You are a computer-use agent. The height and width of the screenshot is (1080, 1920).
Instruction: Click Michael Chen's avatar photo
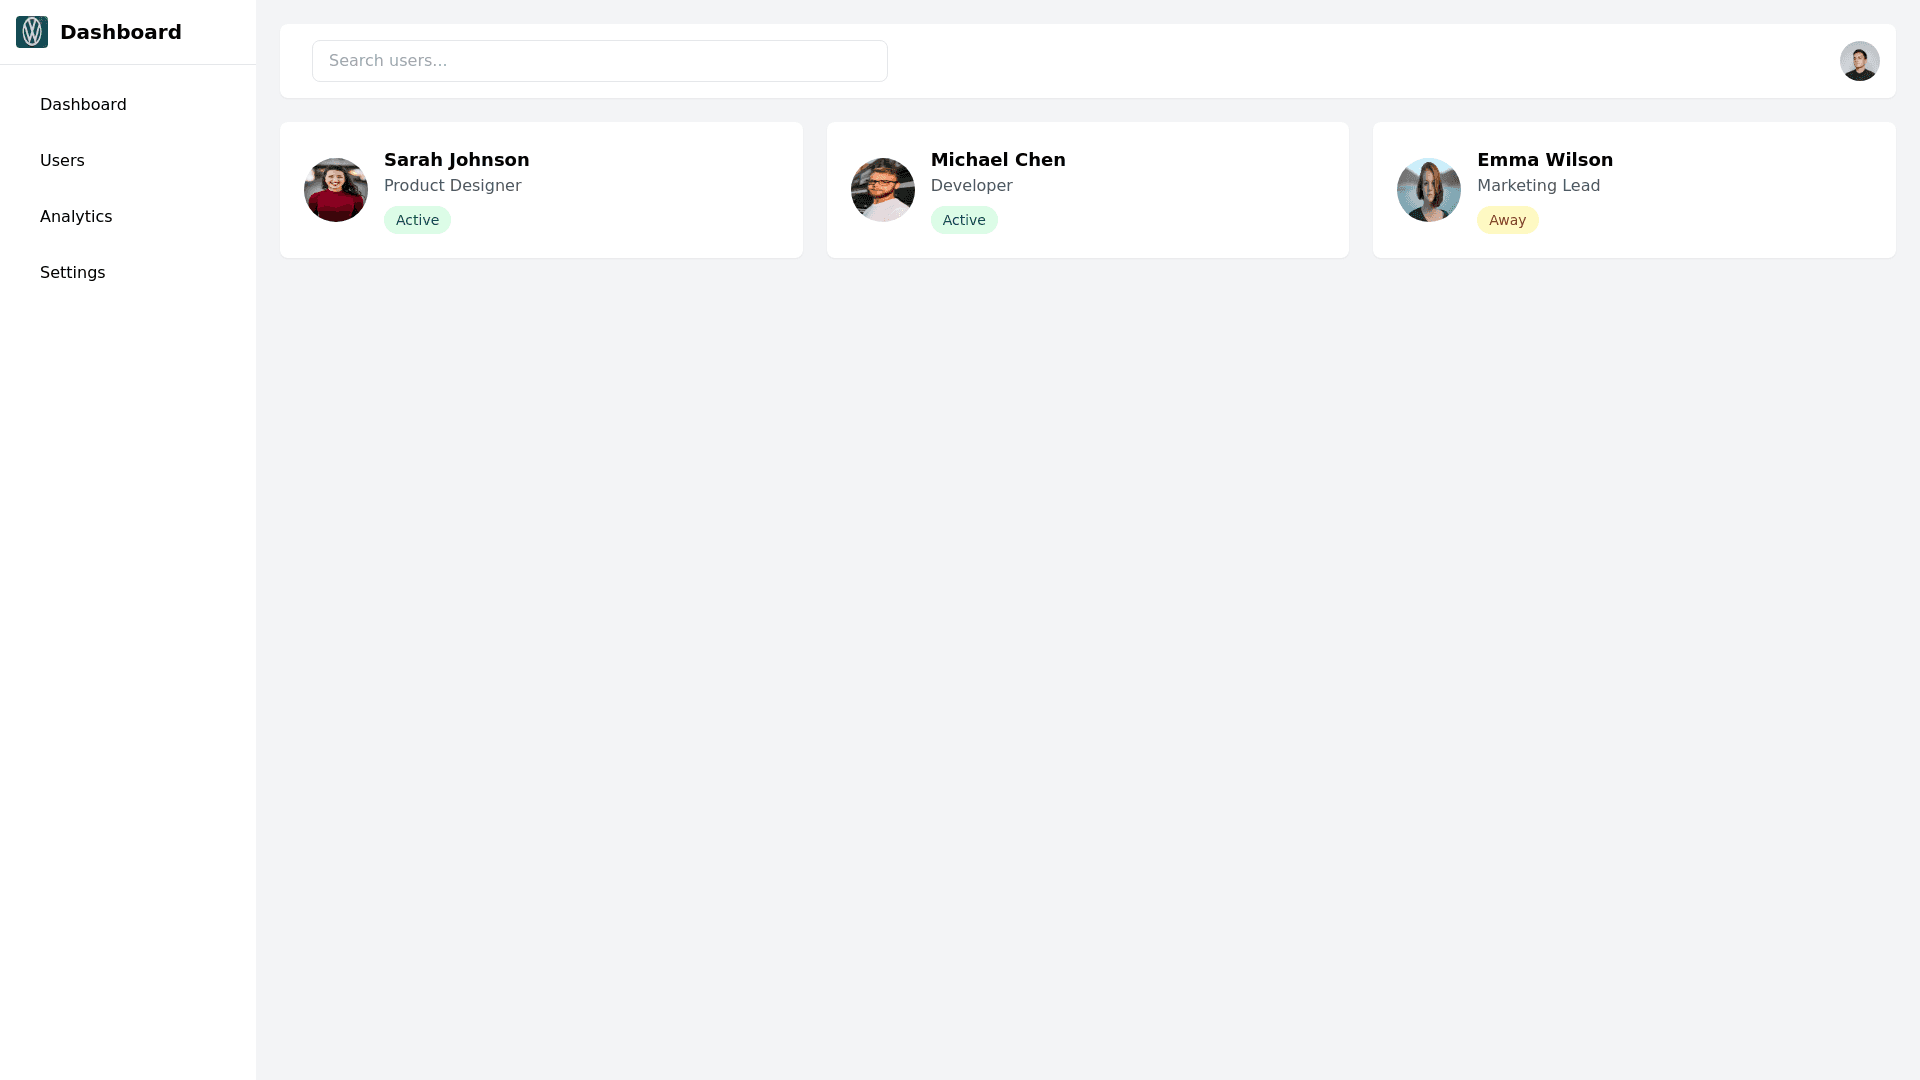(882, 190)
